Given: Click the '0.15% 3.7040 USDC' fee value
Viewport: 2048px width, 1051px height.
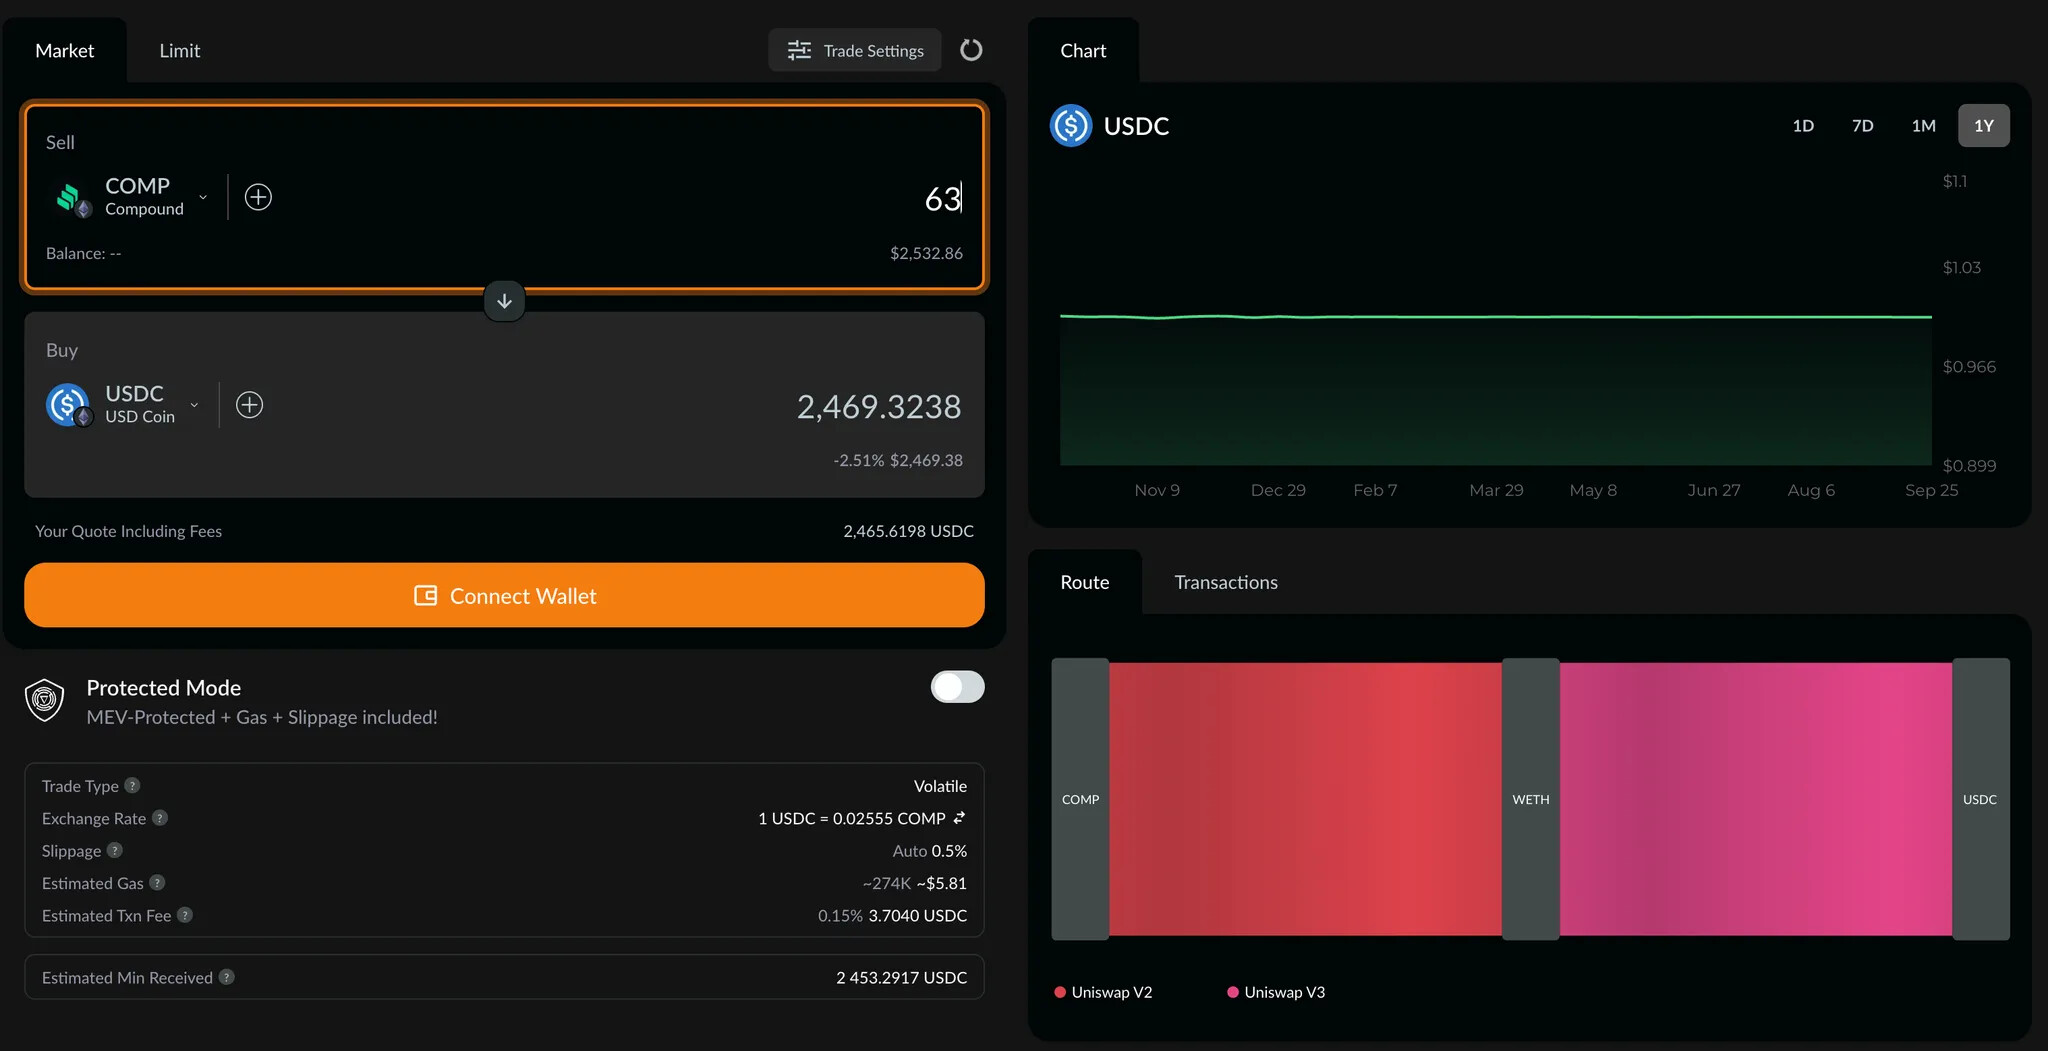Looking at the screenshot, I should pos(892,915).
